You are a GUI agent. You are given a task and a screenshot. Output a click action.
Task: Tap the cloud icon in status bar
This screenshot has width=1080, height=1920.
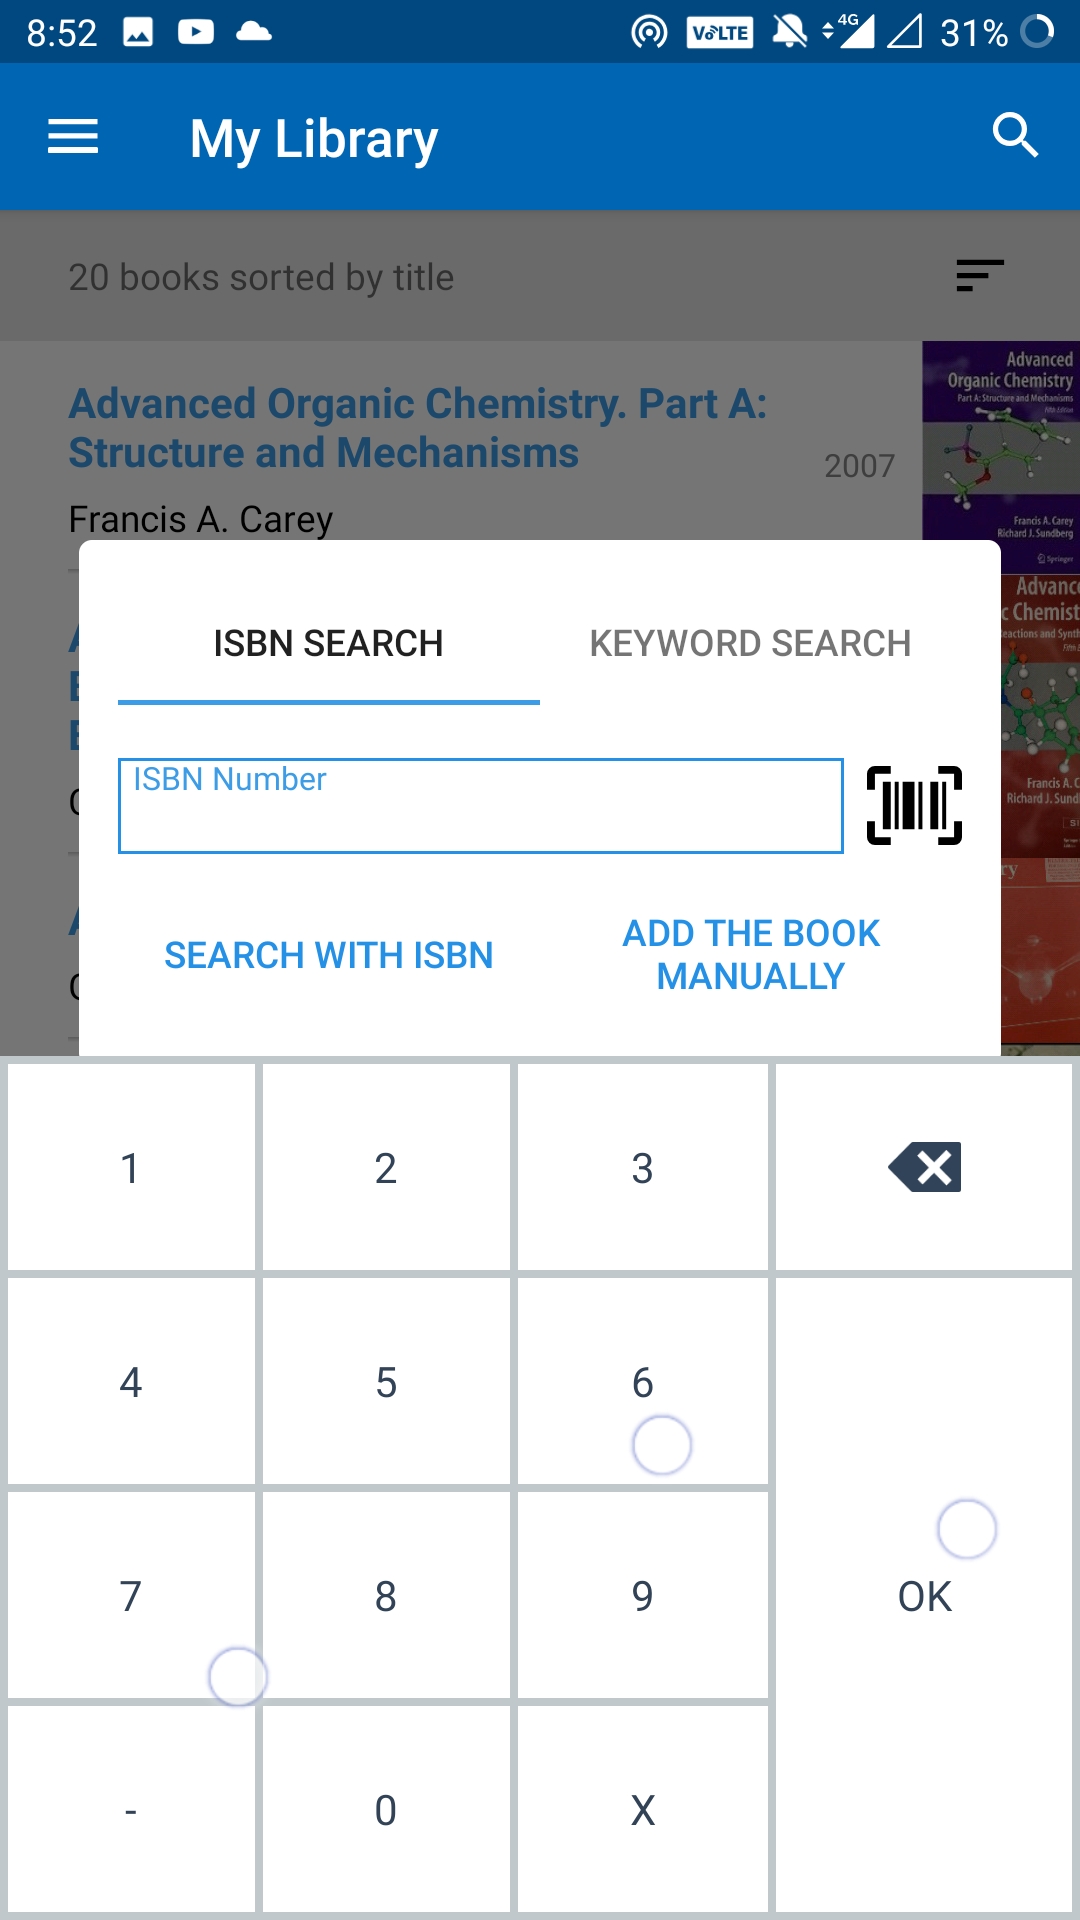254,33
